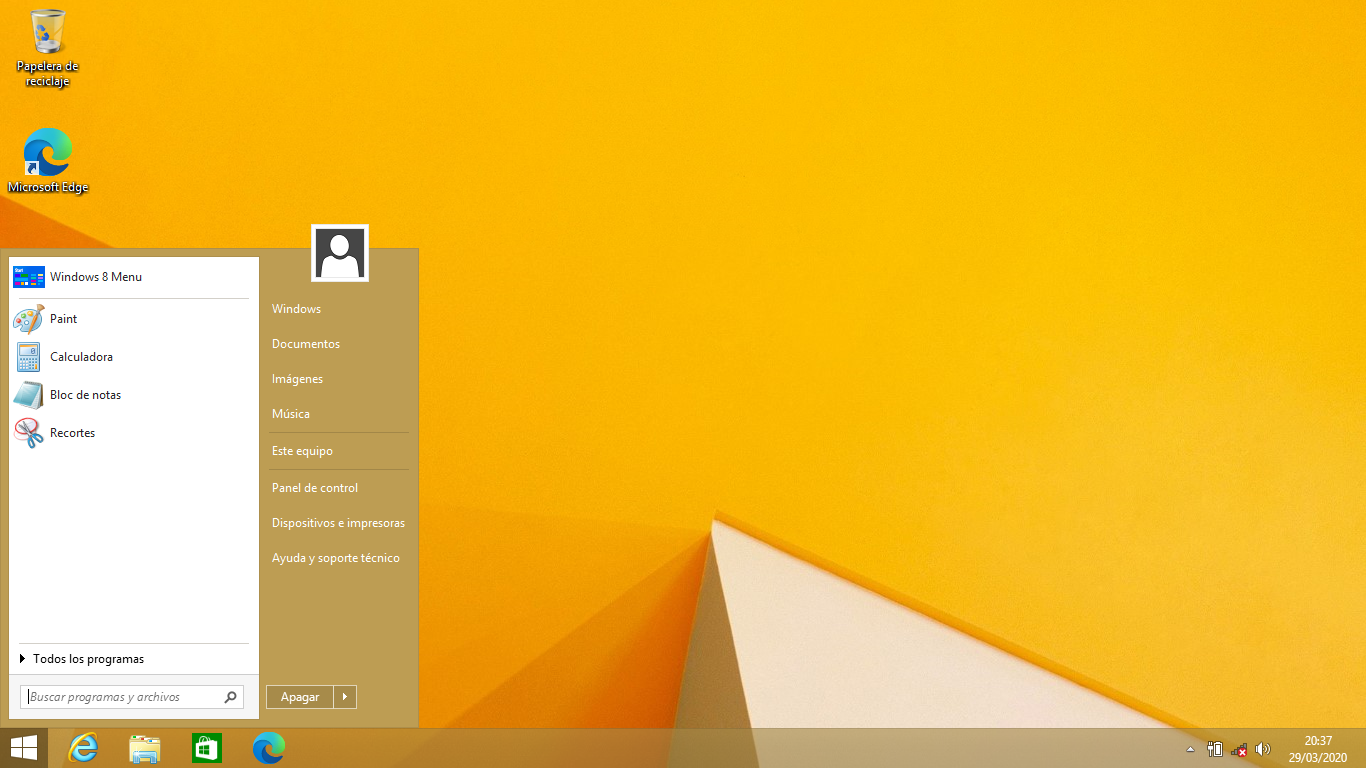Click the user account avatar picture

click(339, 252)
